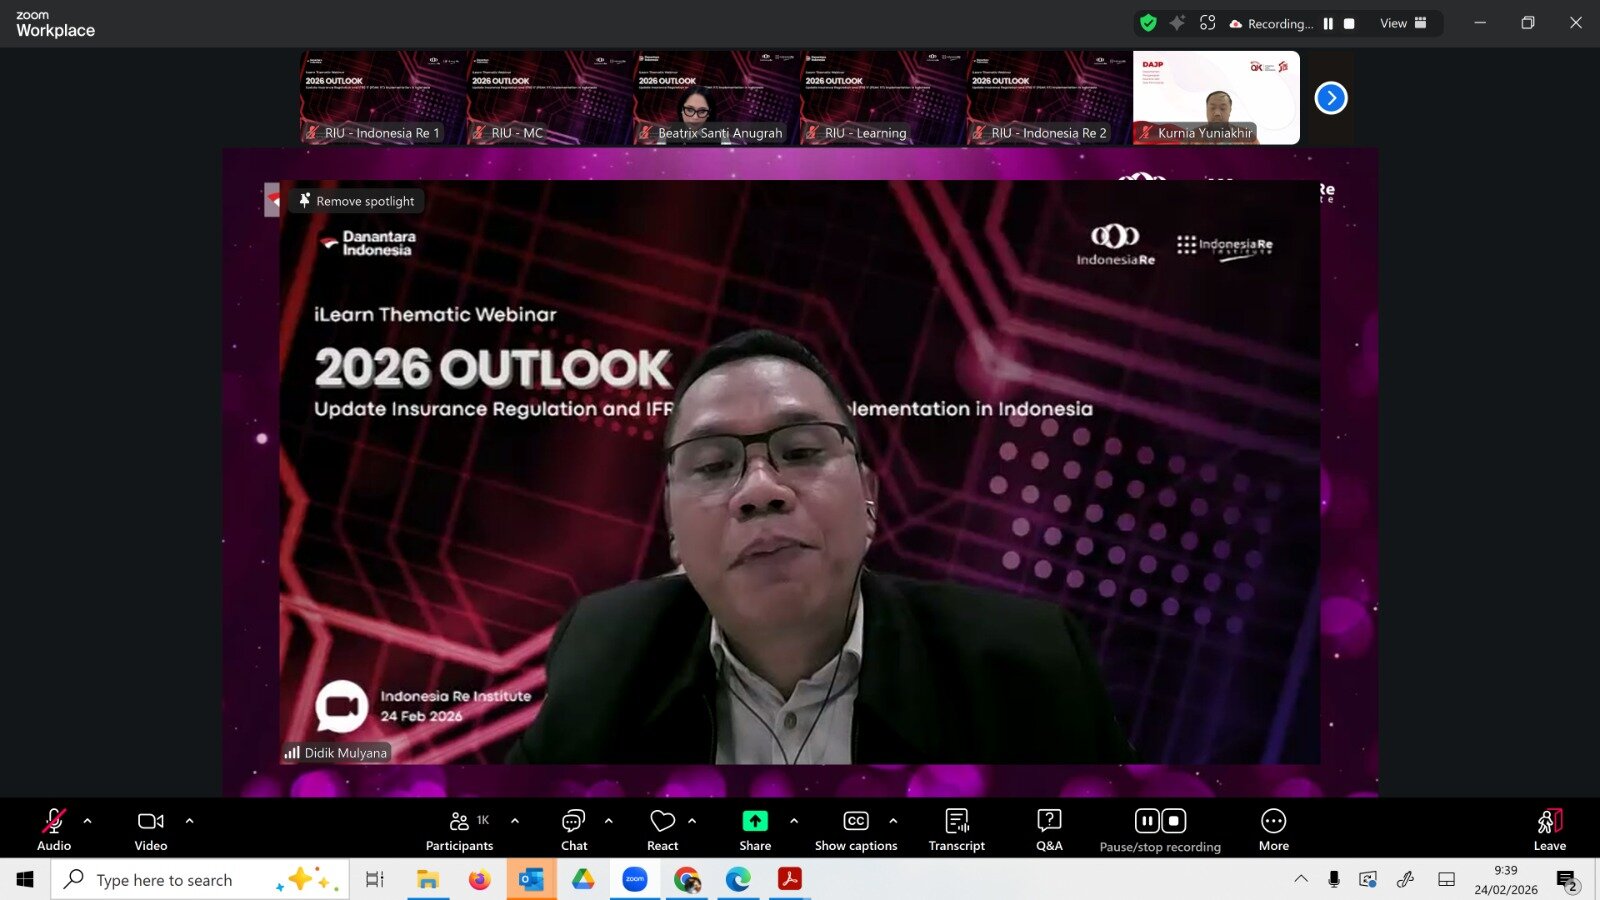The image size is (1600, 900).
Task: Expand the Audio settings arrow
Action: pos(88,821)
